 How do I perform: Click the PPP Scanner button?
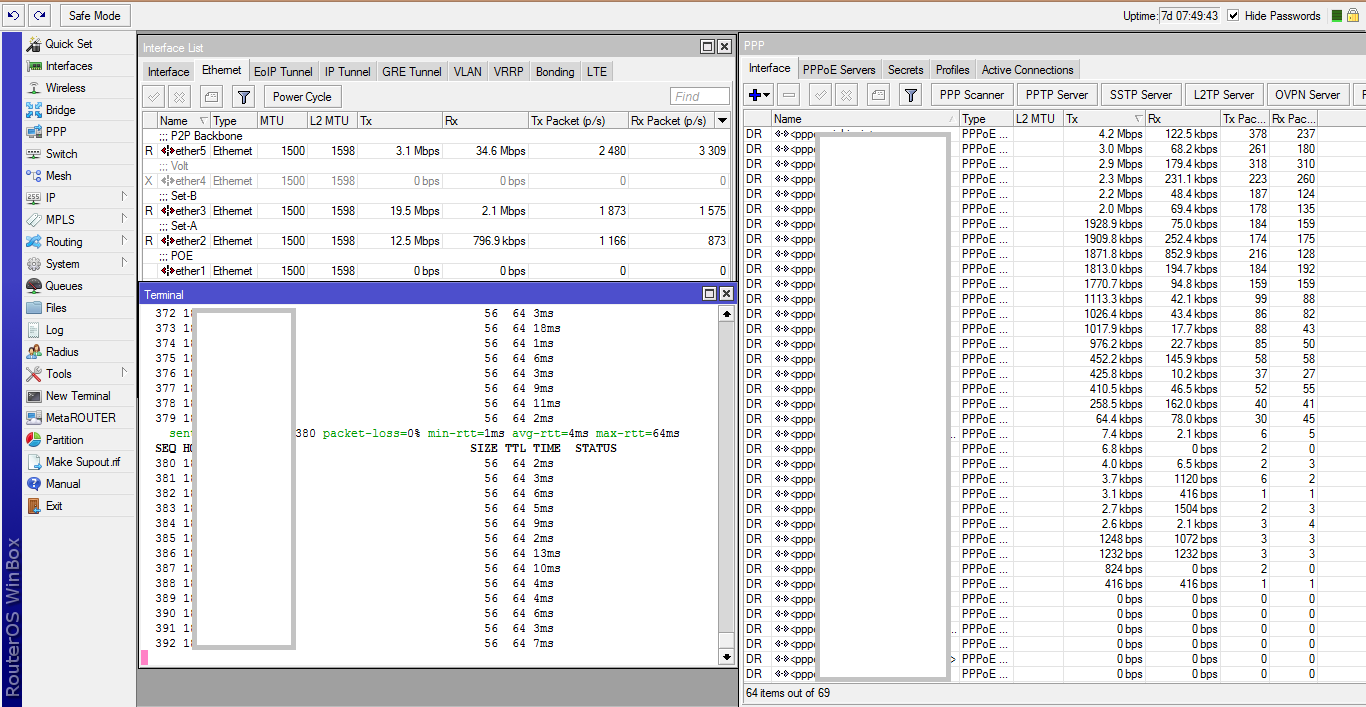click(x=970, y=95)
